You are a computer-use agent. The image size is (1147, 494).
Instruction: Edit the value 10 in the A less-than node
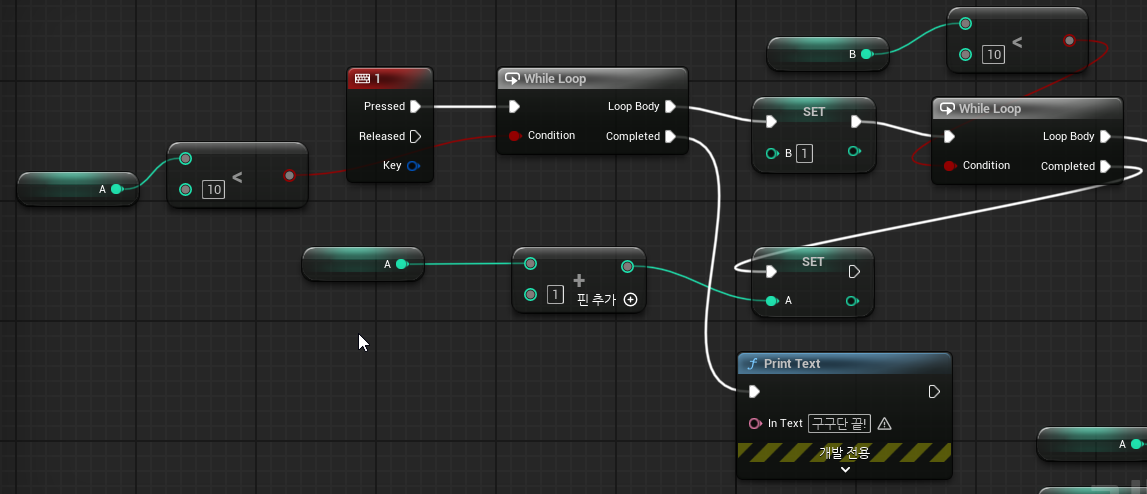coord(214,190)
